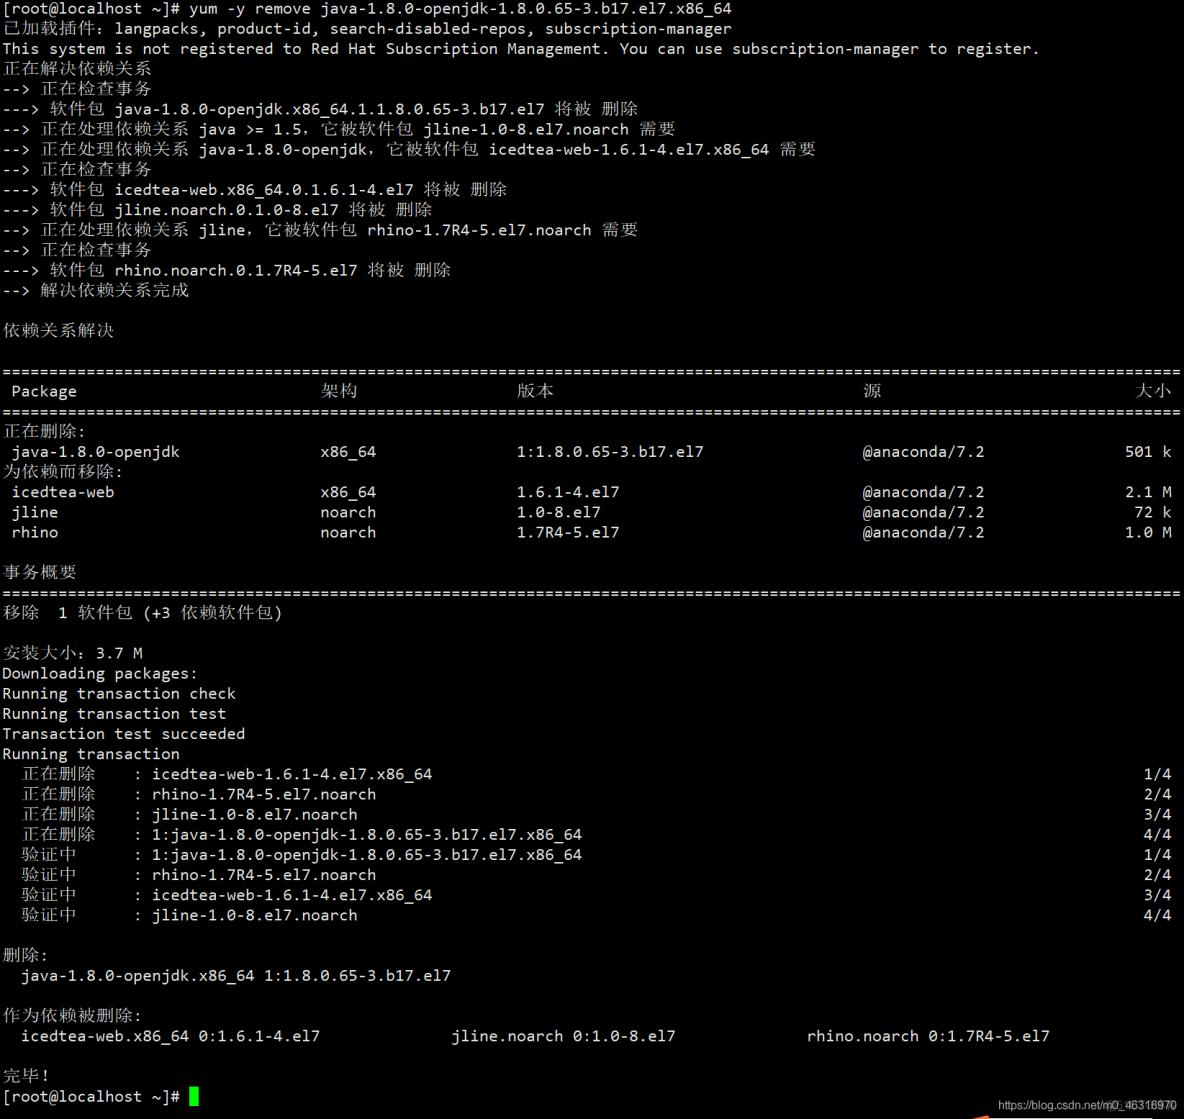Click 'rhino.noarch 0:1.7R4-5.el7' in removed dependencies
This screenshot has width=1184, height=1119.
click(x=928, y=1036)
